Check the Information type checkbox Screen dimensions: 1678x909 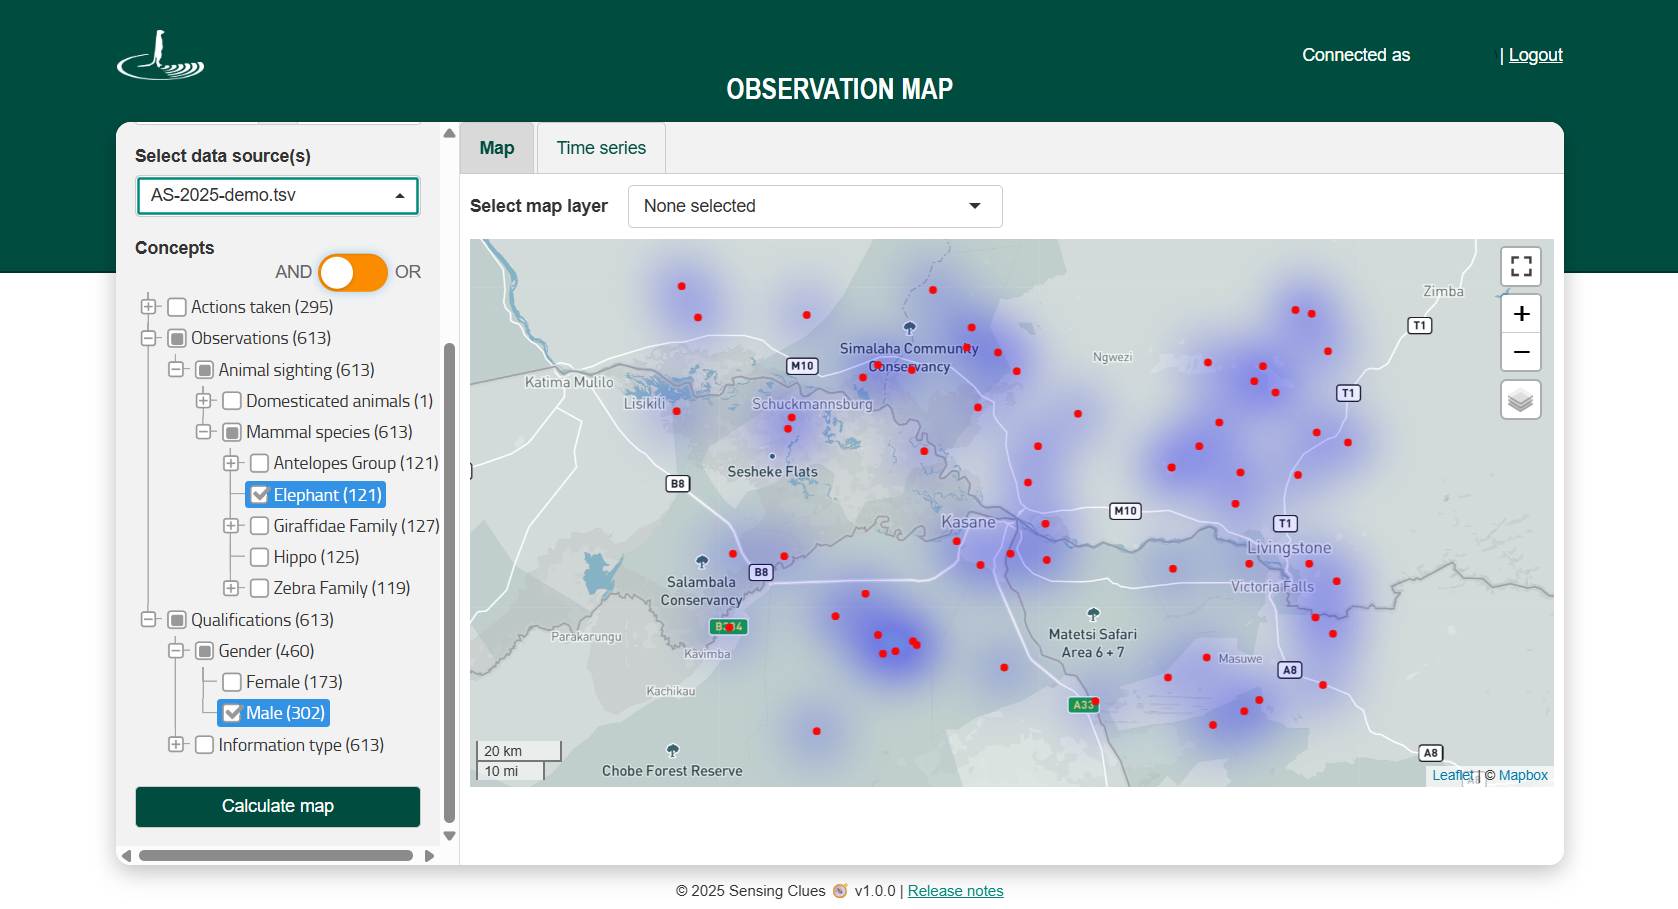tap(204, 745)
